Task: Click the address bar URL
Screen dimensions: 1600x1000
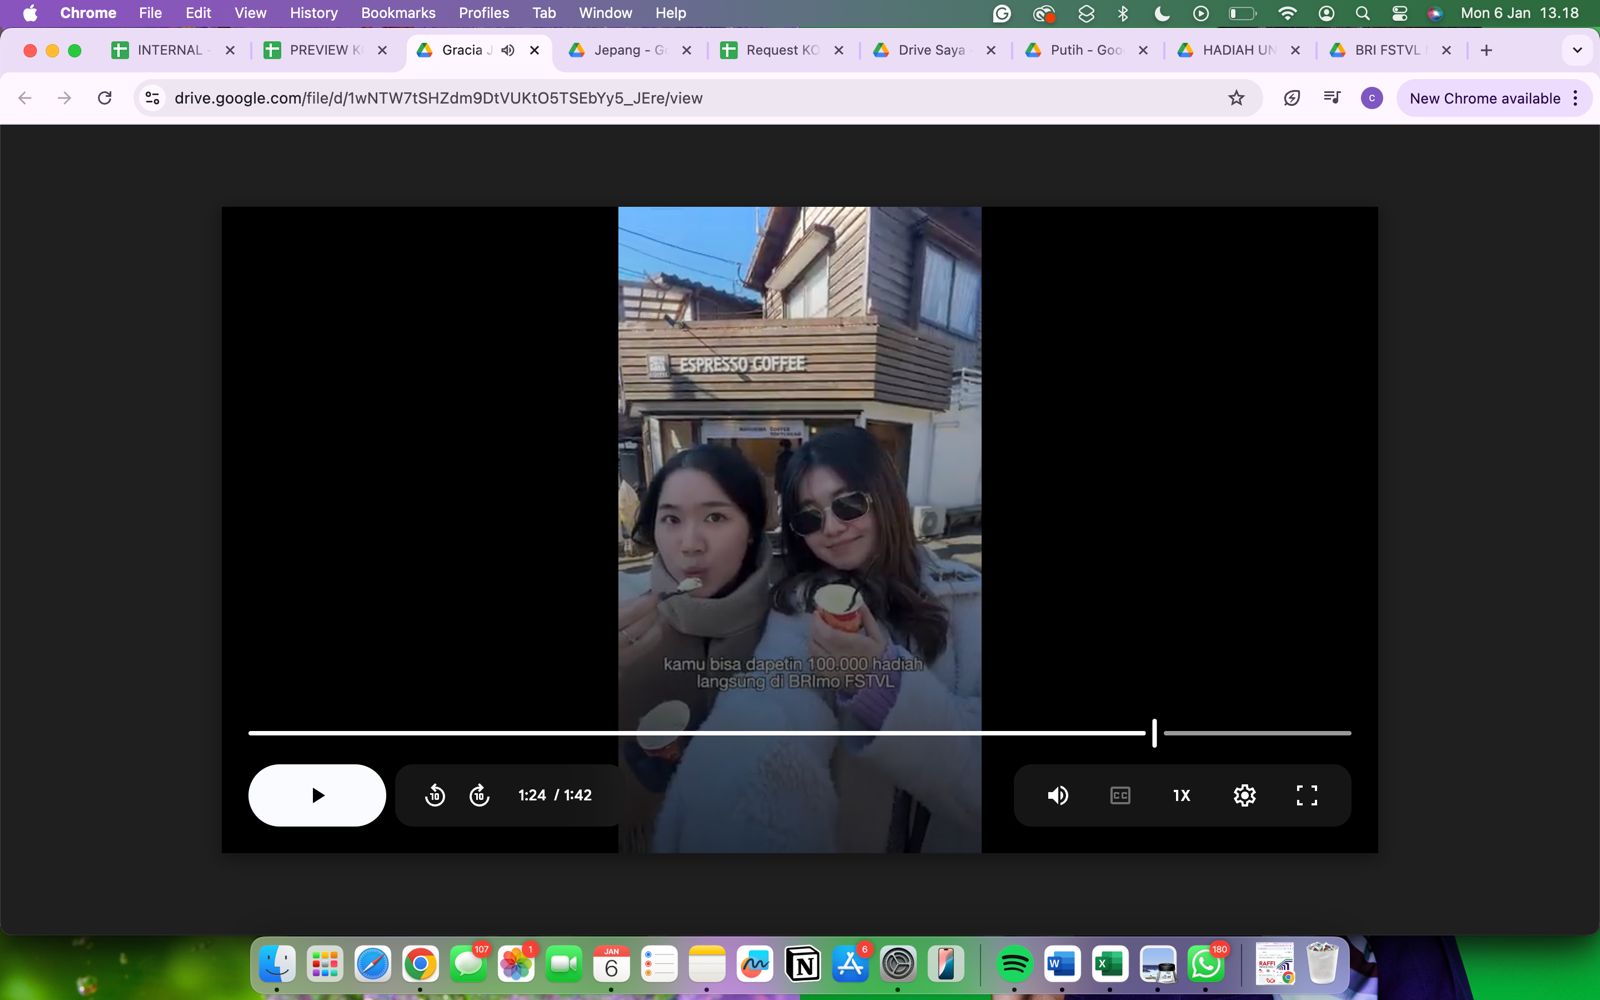Action: [438, 98]
